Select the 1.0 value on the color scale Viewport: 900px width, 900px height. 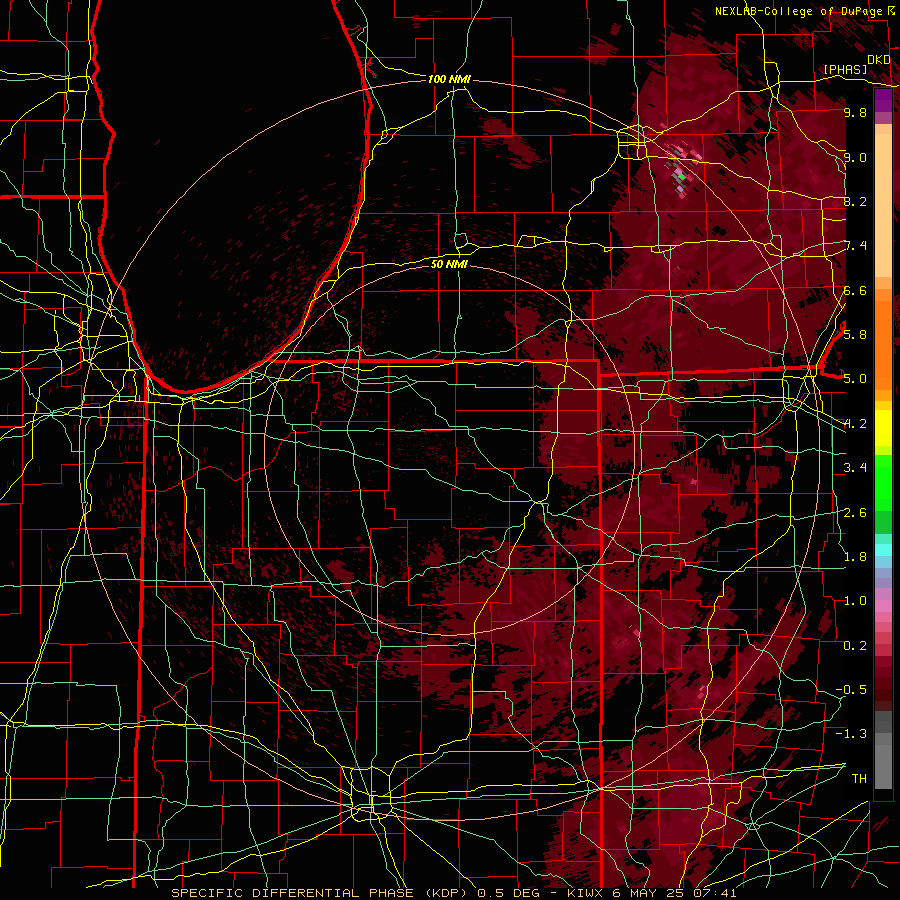855,601
